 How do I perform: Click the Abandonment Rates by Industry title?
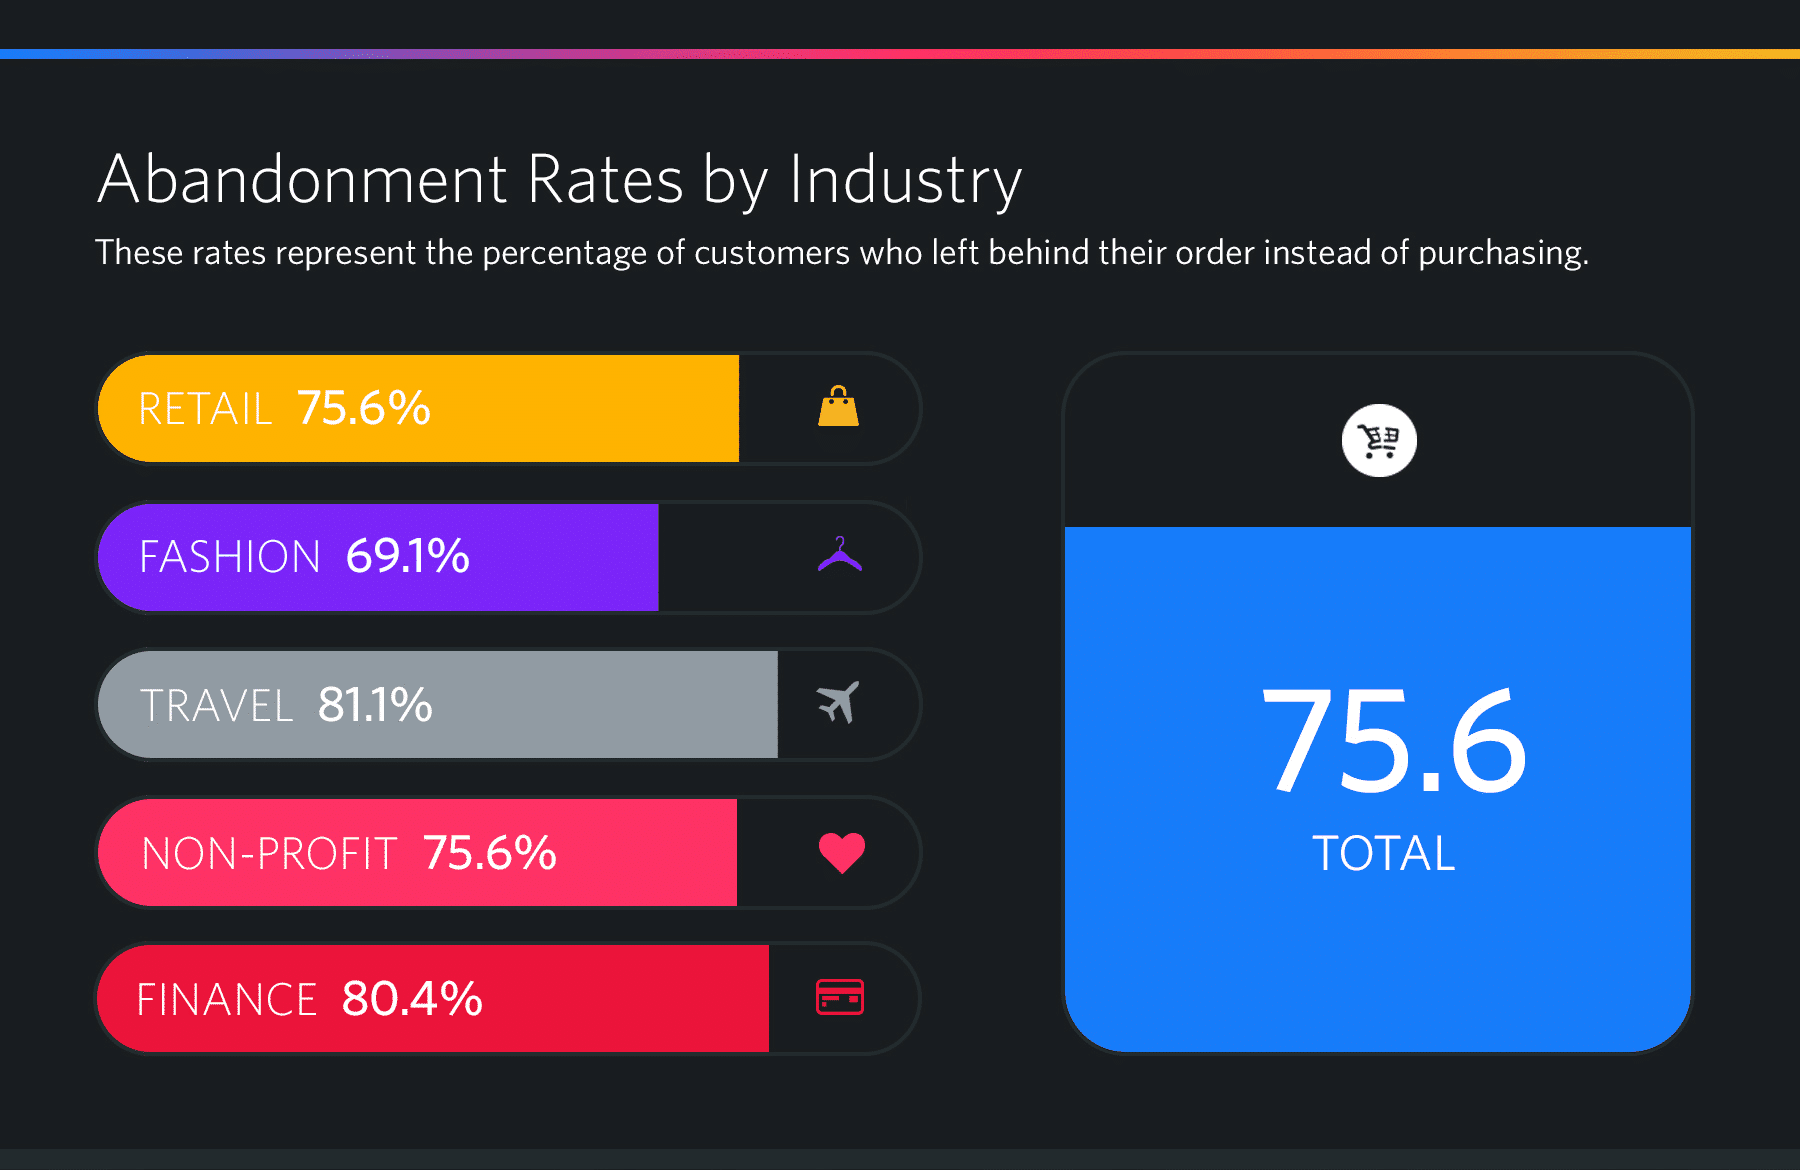pyautogui.click(x=559, y=180)
